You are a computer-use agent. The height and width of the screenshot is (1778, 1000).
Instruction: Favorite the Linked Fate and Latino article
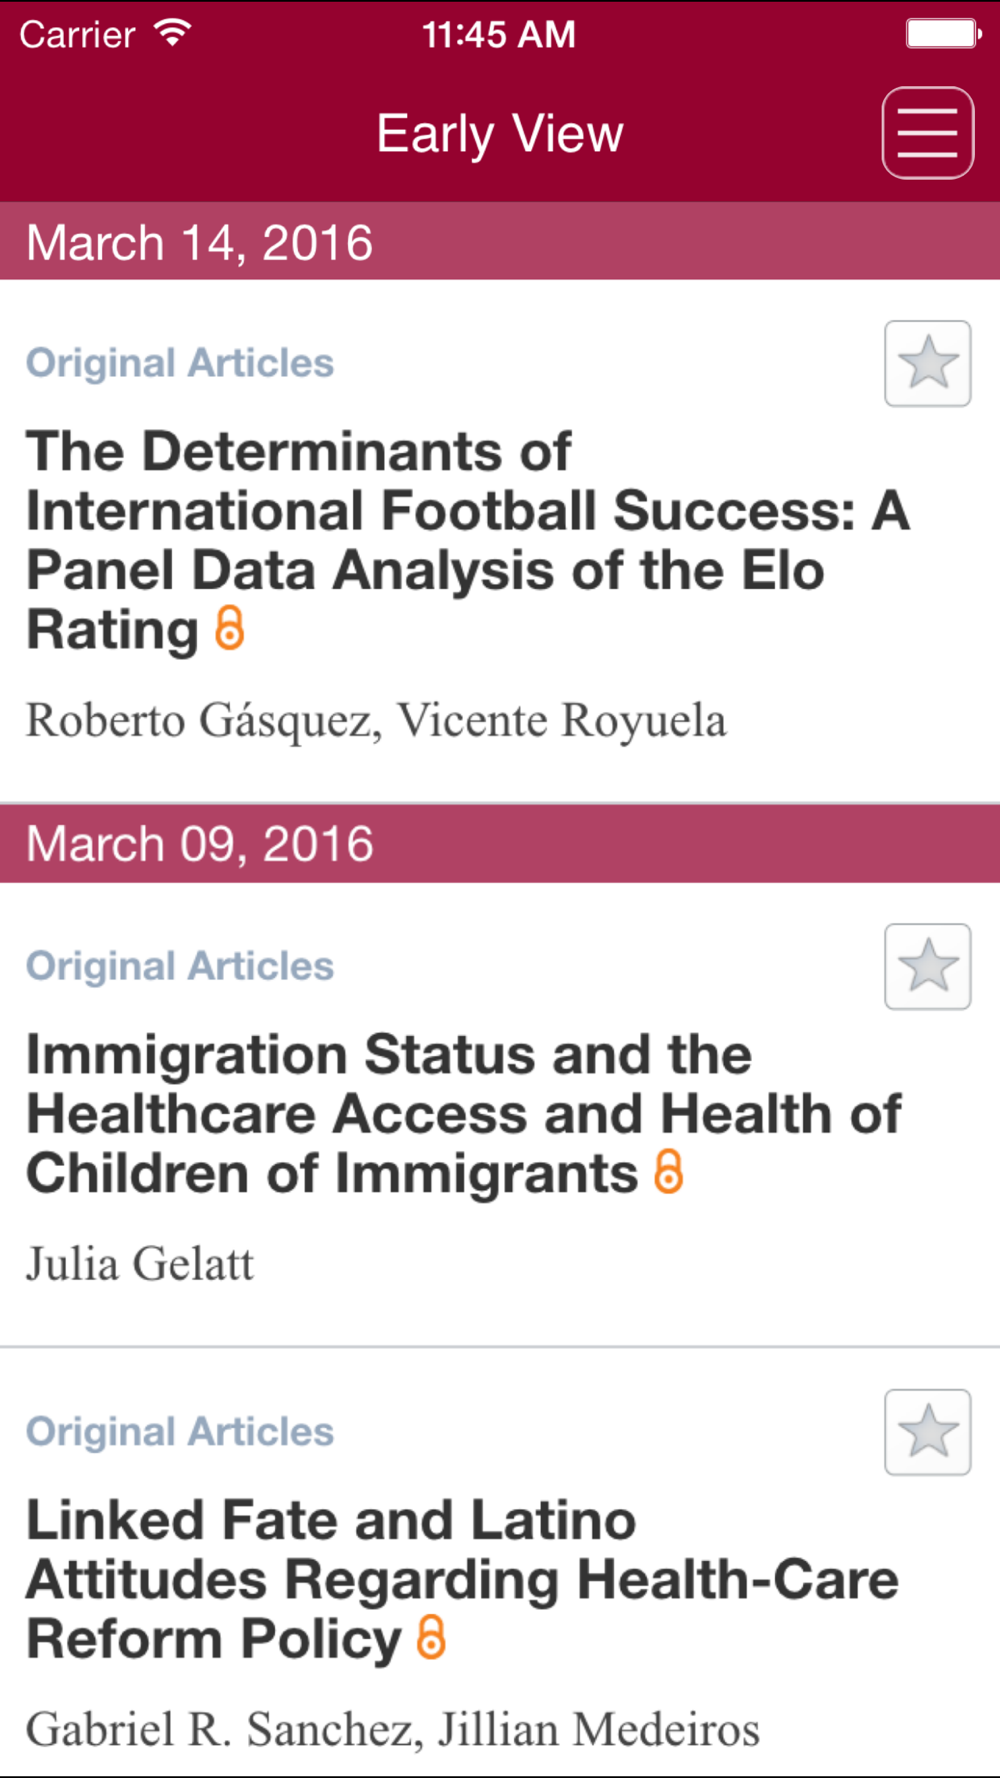pyautogui.click(x=927, y=1432)
